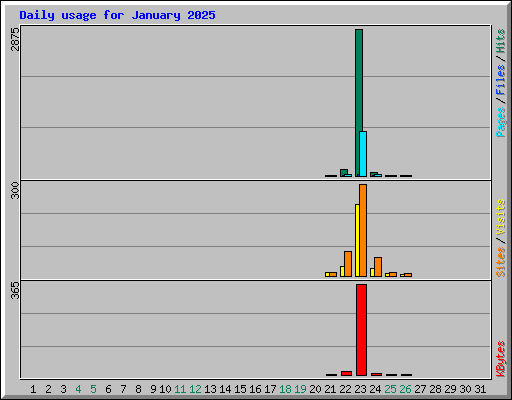
Task: Click the green weekend day 25 label
Action: point(390,389)
